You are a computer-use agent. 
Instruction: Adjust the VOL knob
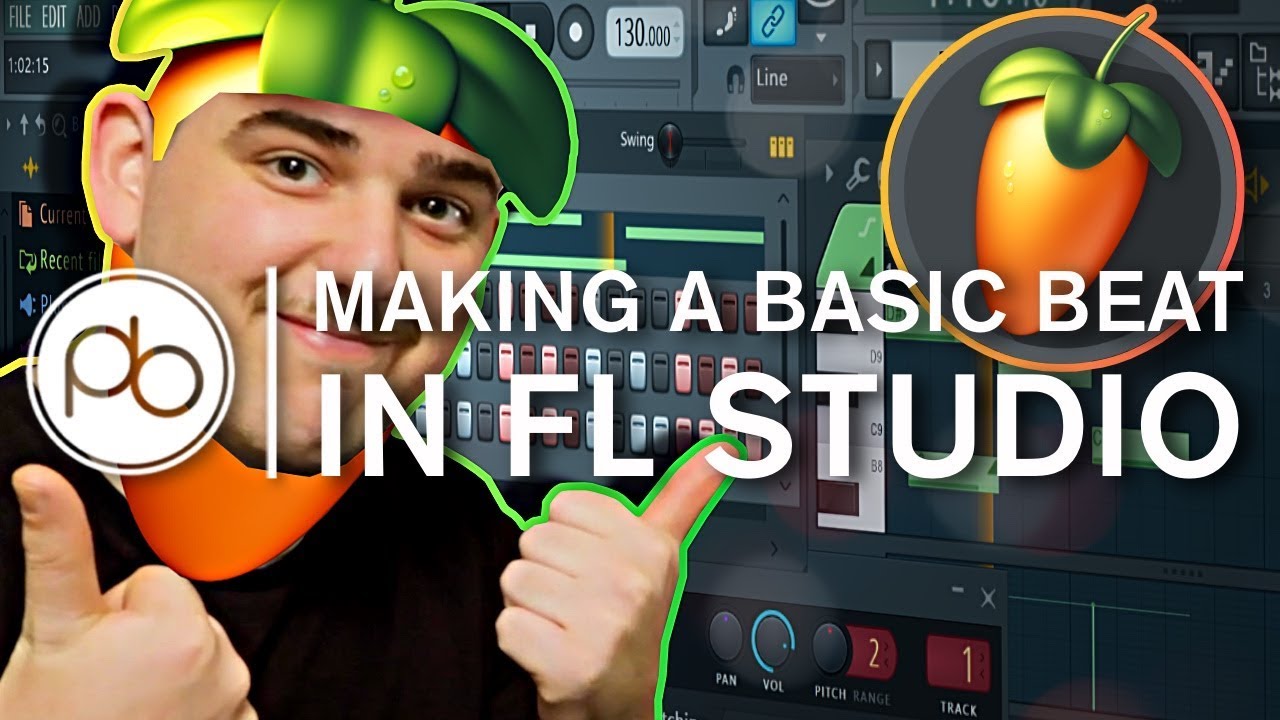772,639
